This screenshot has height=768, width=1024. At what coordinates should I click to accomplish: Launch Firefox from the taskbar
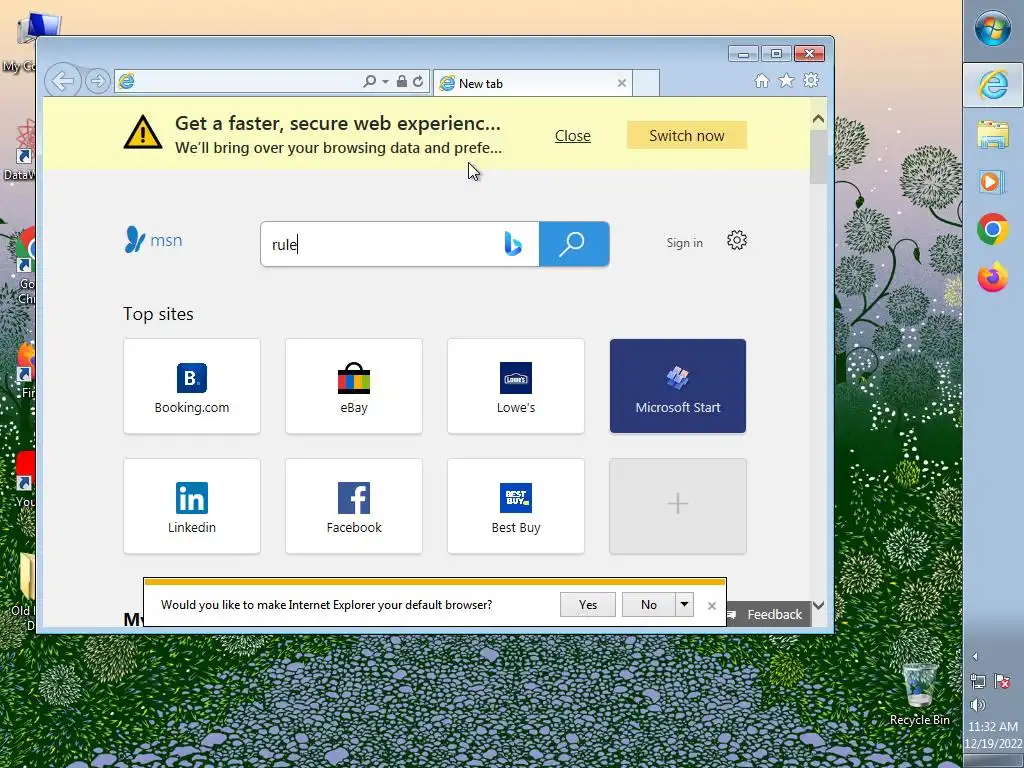coord(993,277)
